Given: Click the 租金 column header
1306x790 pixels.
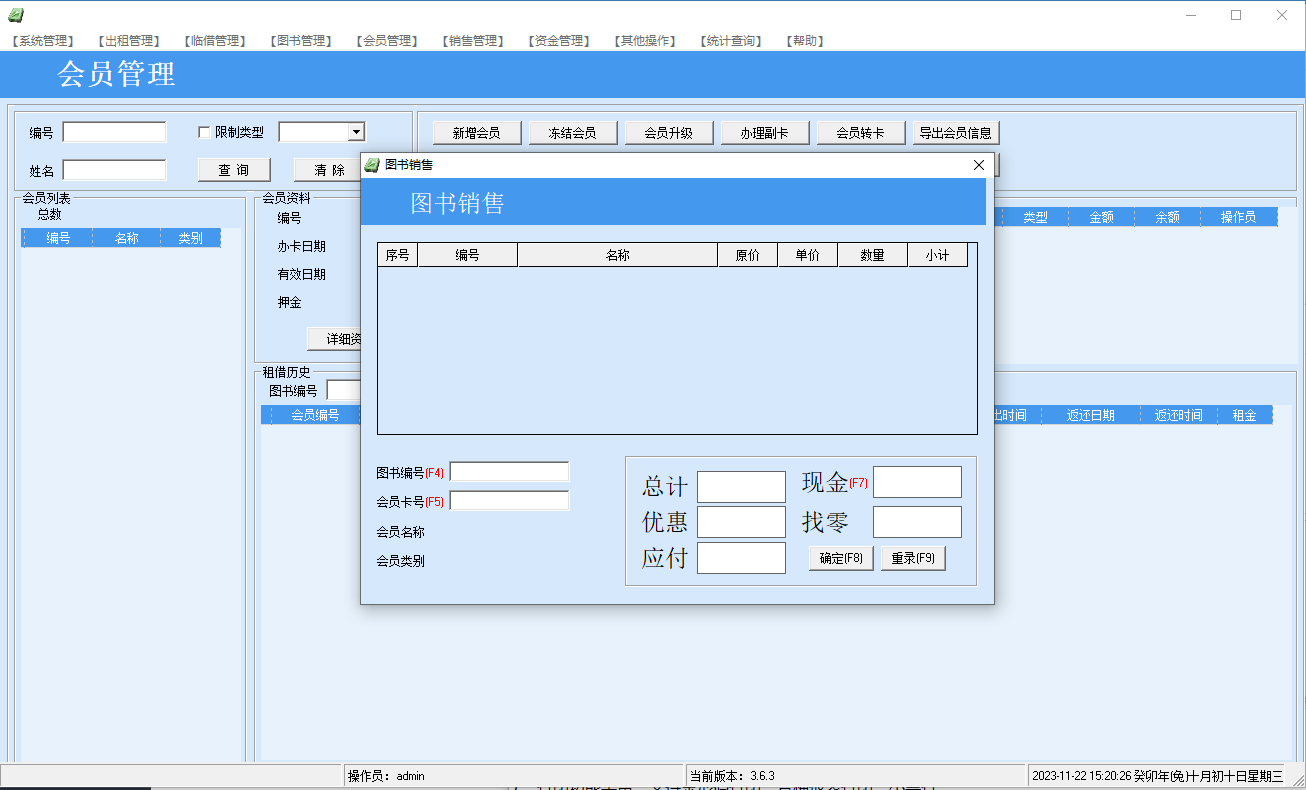Looking at the screenshot, I should [1244, 415].
